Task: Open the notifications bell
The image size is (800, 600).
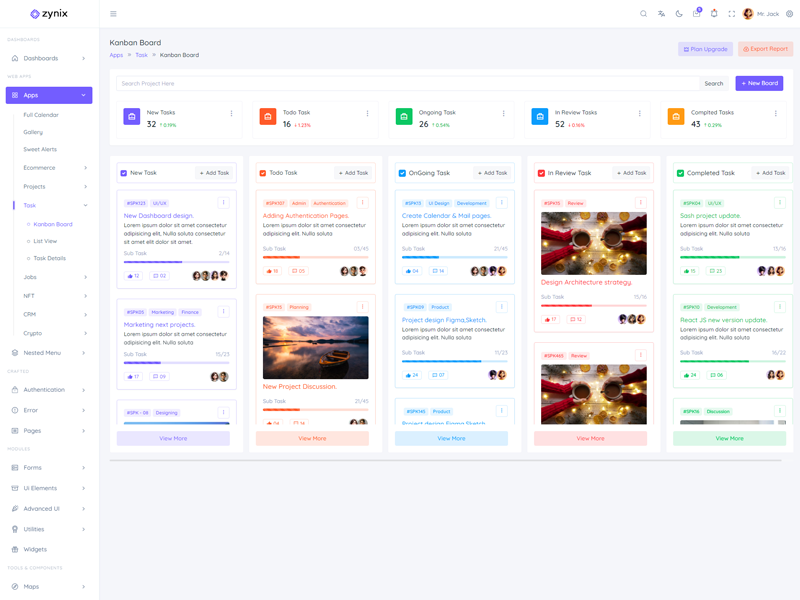Action: 714,14
